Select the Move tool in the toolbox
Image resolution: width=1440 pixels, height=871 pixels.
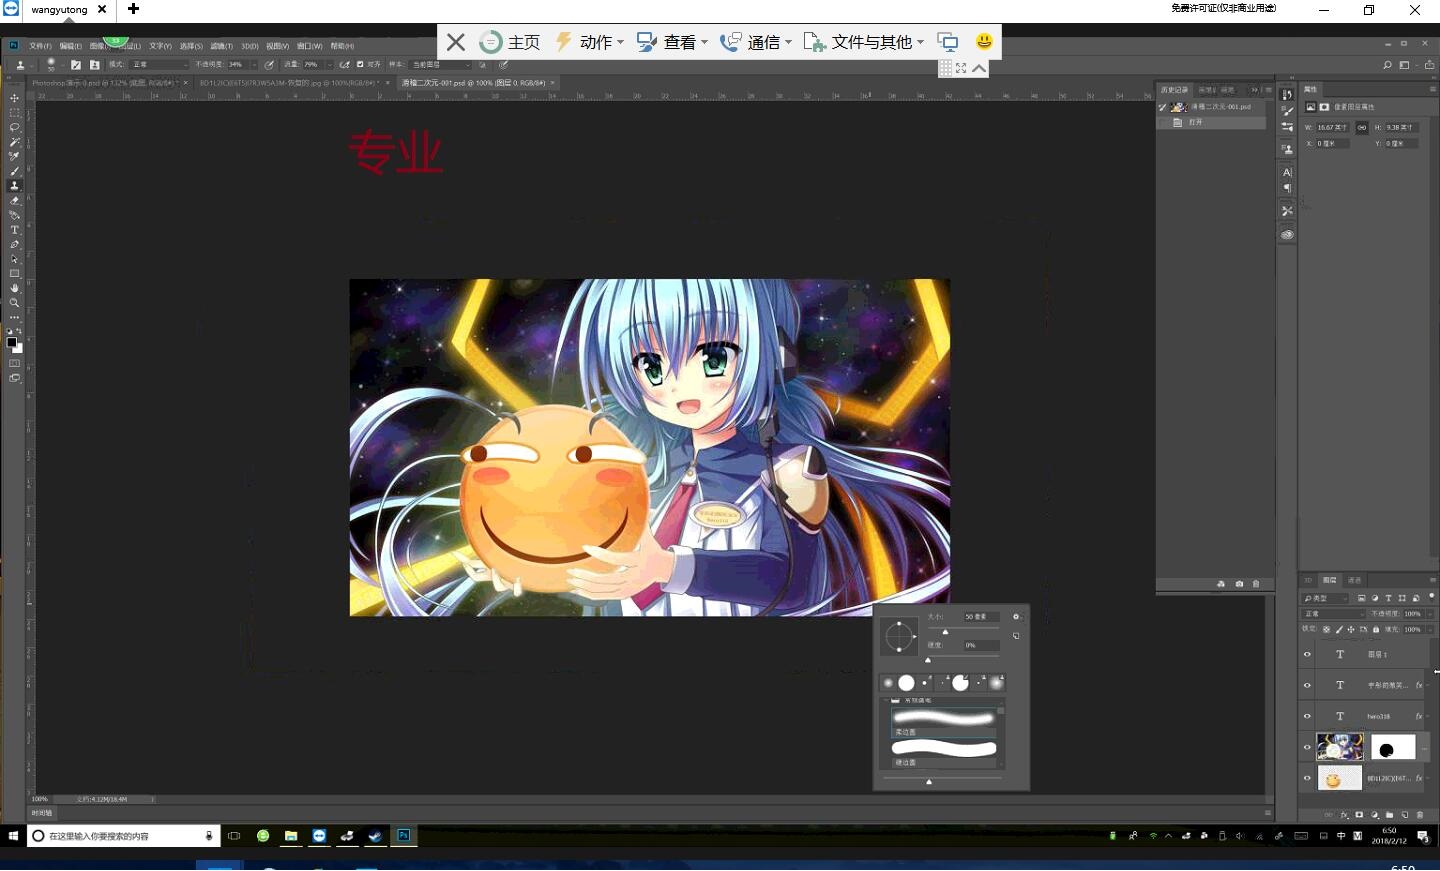tap(14, 98)
